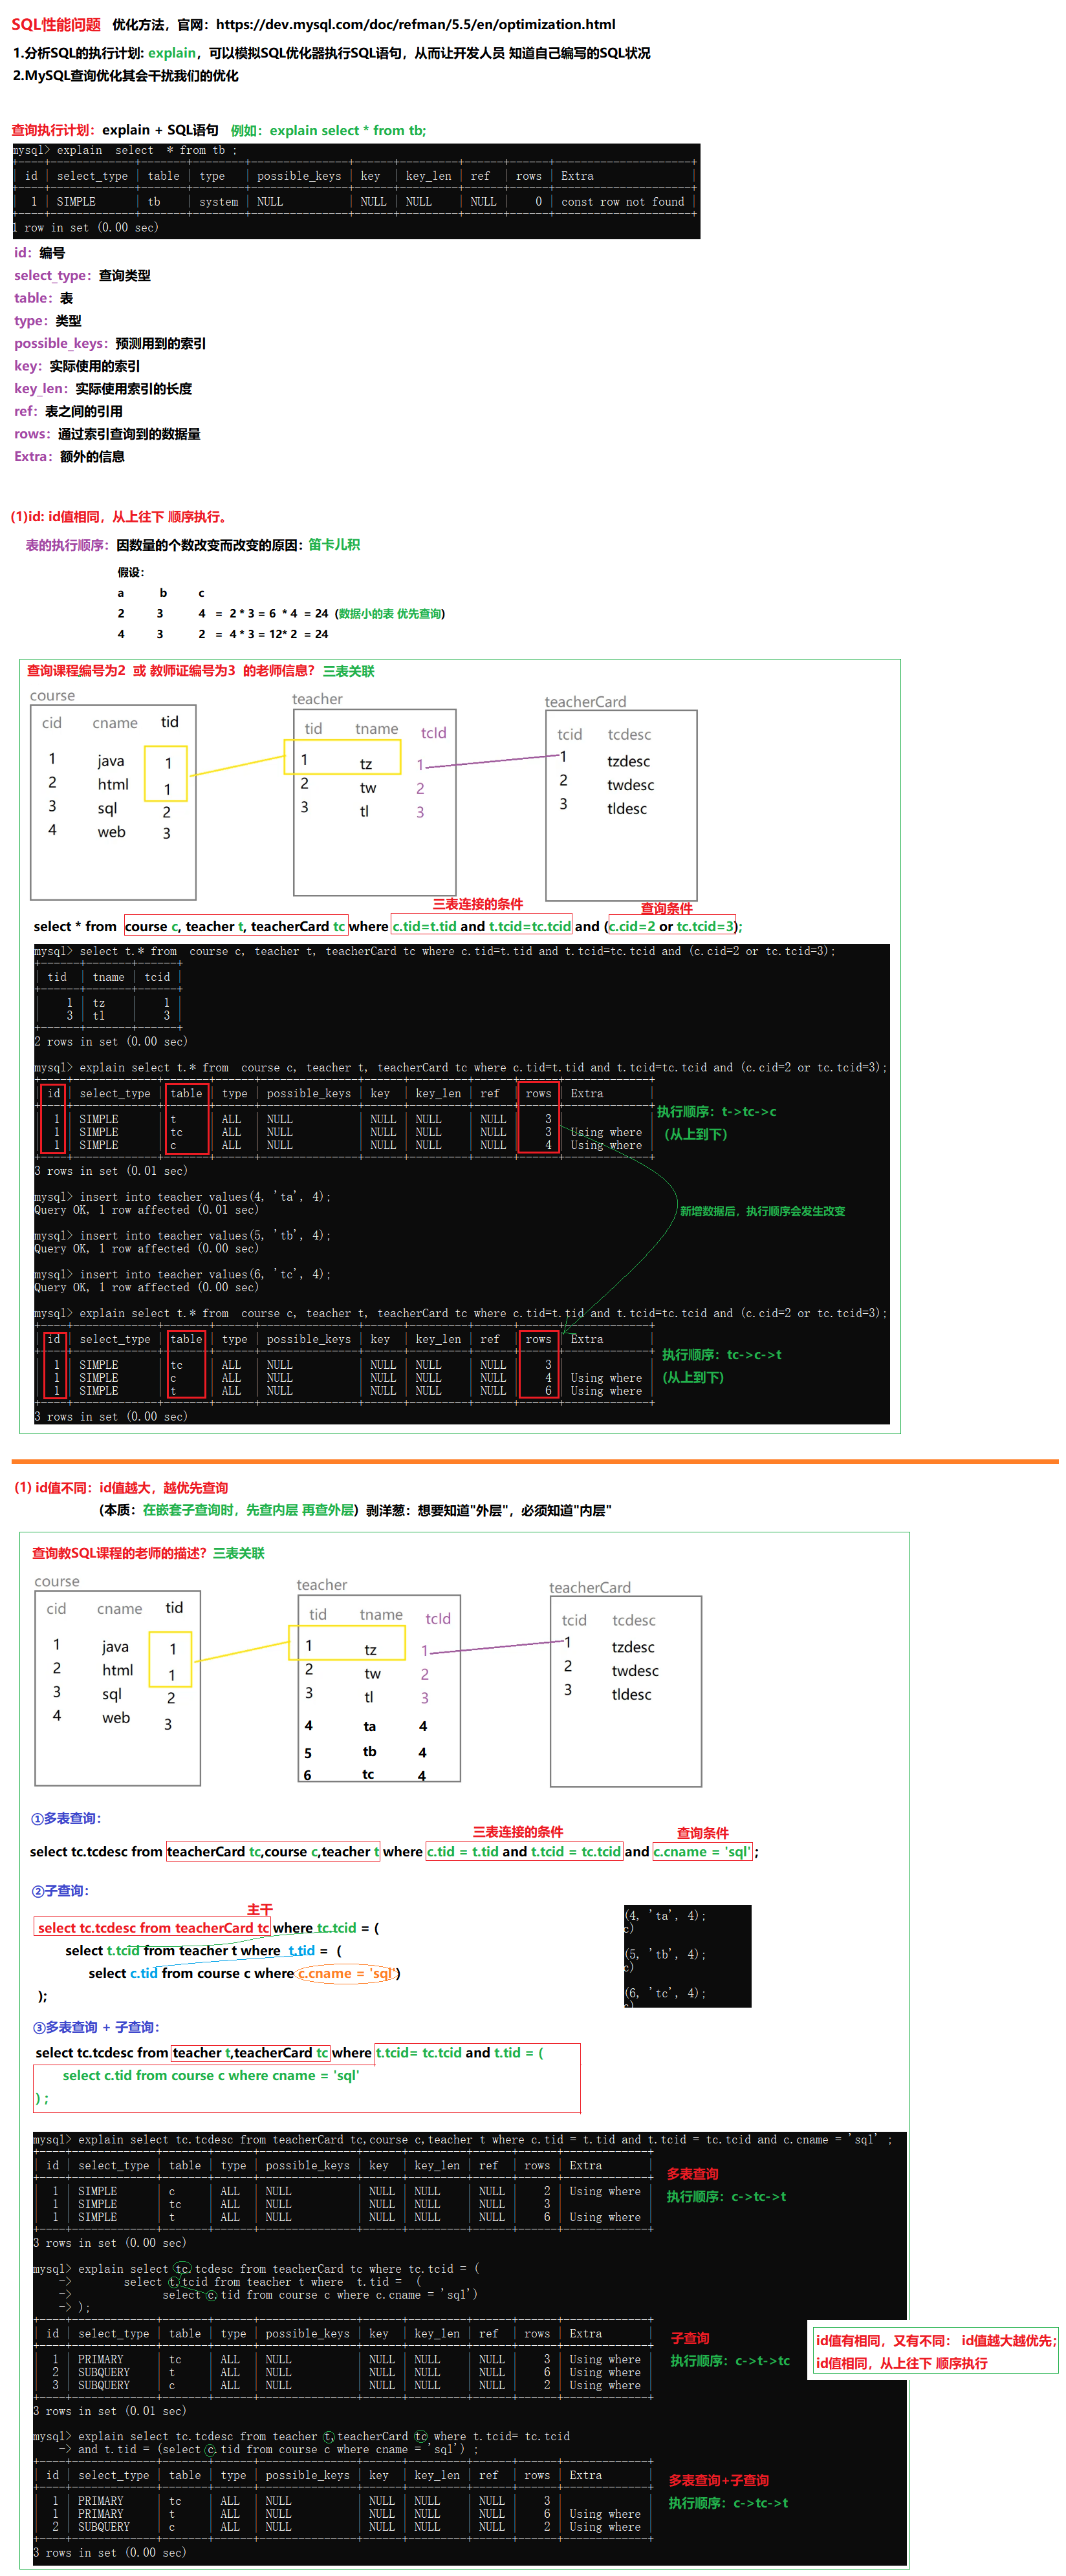Select the green 'explain select * from tb;' example
This screenshot has width=1066, height=2576.
347,130
